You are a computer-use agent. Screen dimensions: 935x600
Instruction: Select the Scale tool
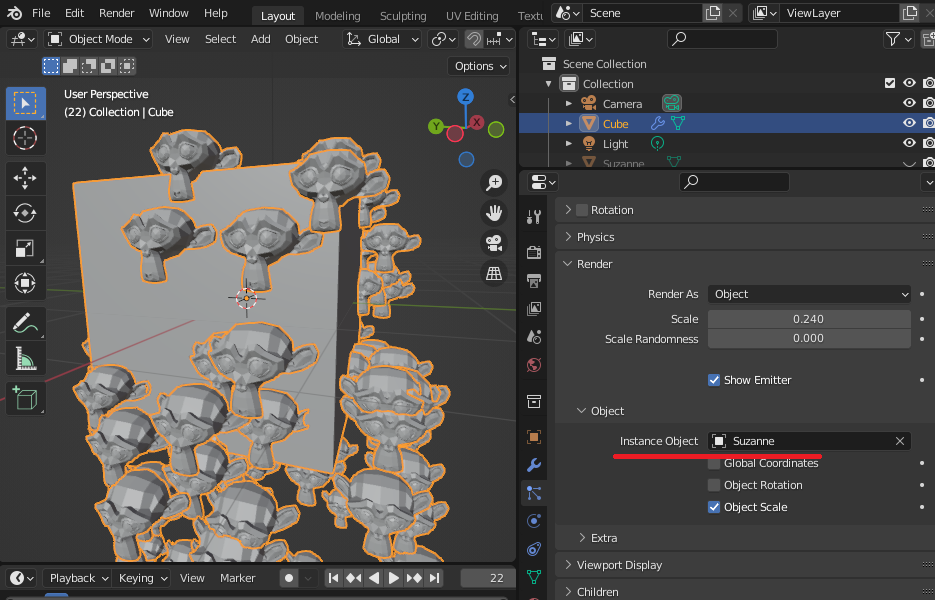pos(26,248)
